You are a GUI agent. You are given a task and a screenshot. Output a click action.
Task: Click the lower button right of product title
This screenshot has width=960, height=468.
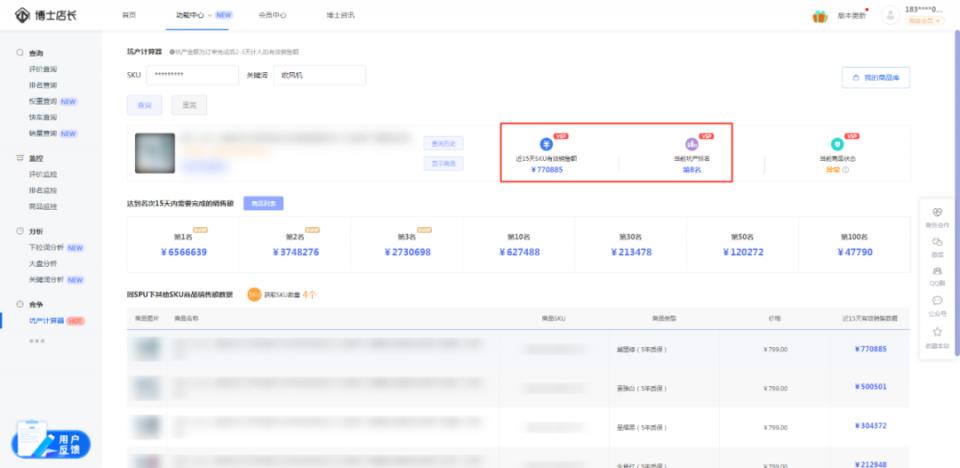coord(443,164)
